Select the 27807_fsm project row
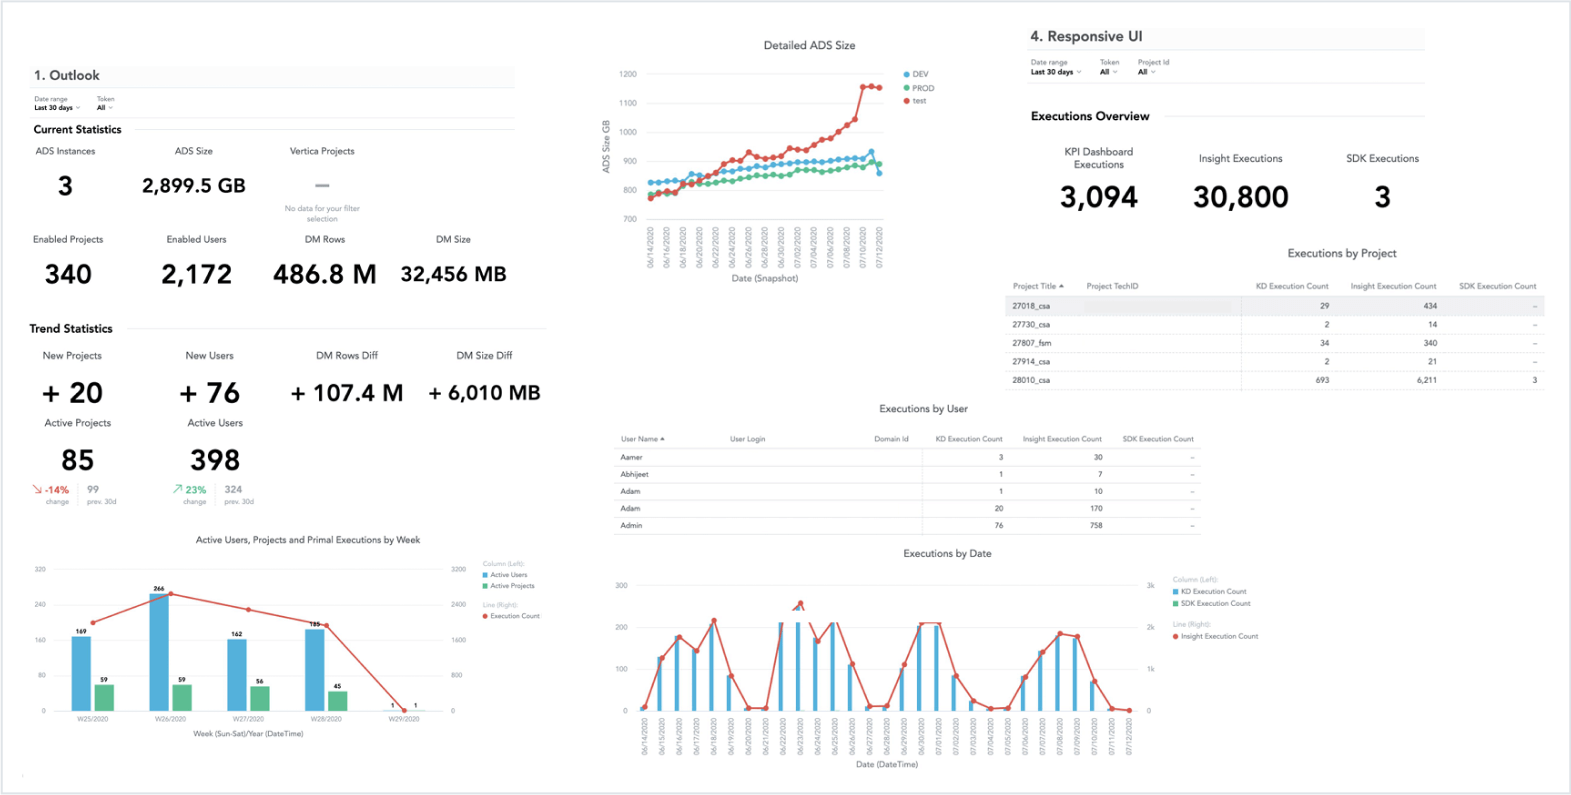This screenshot has width=1571, height=795. pyautogui.click(x=1274, y=343)
